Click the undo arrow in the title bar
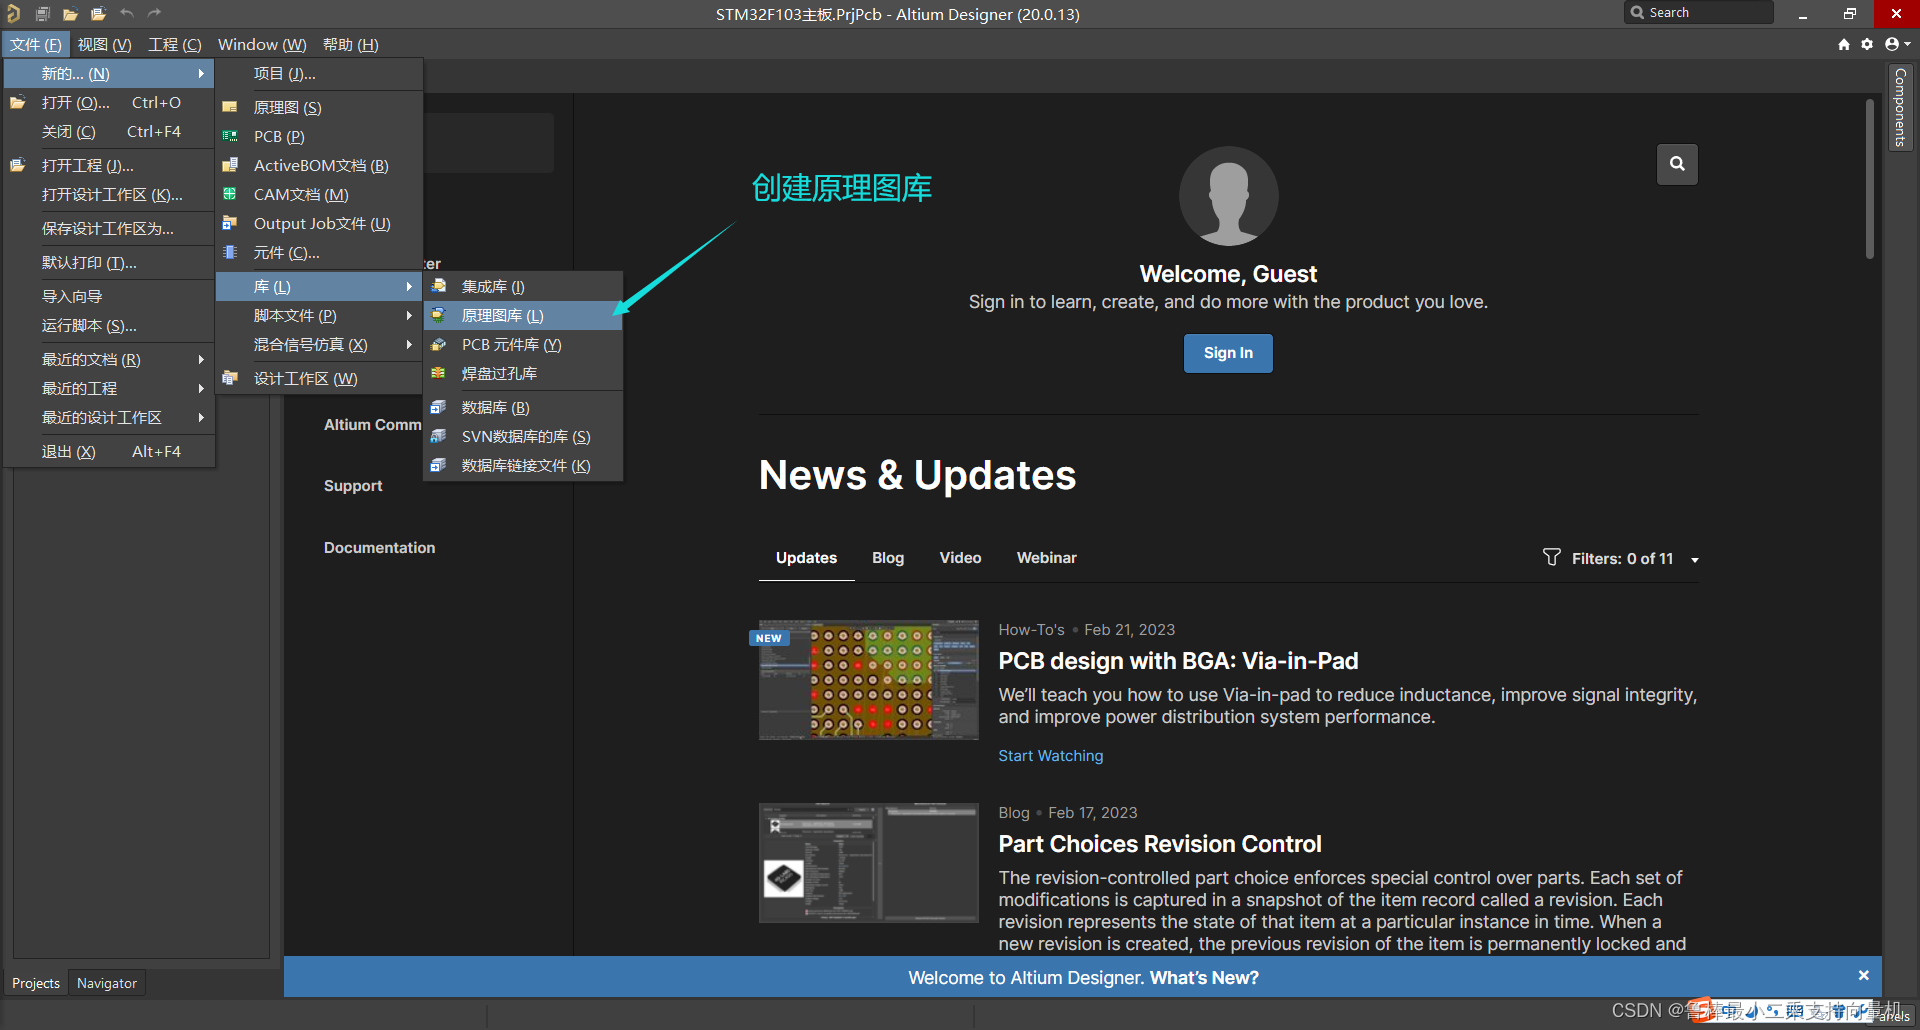The height and width of the screenshot is (1030, 1920). (x=127, y=13)
